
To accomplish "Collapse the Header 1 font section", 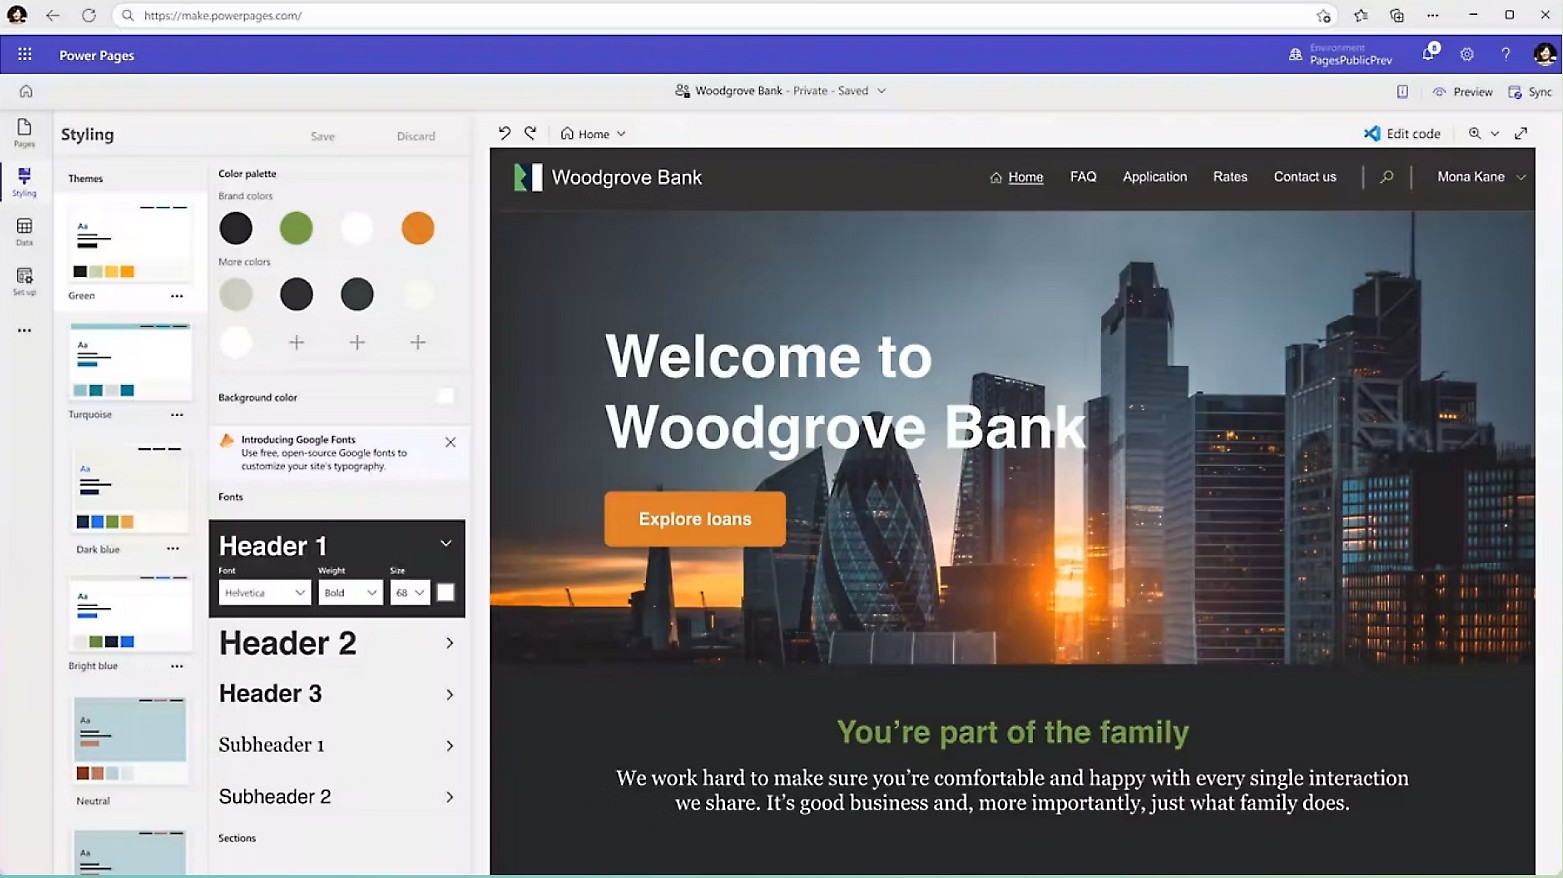I will [446, 544].
